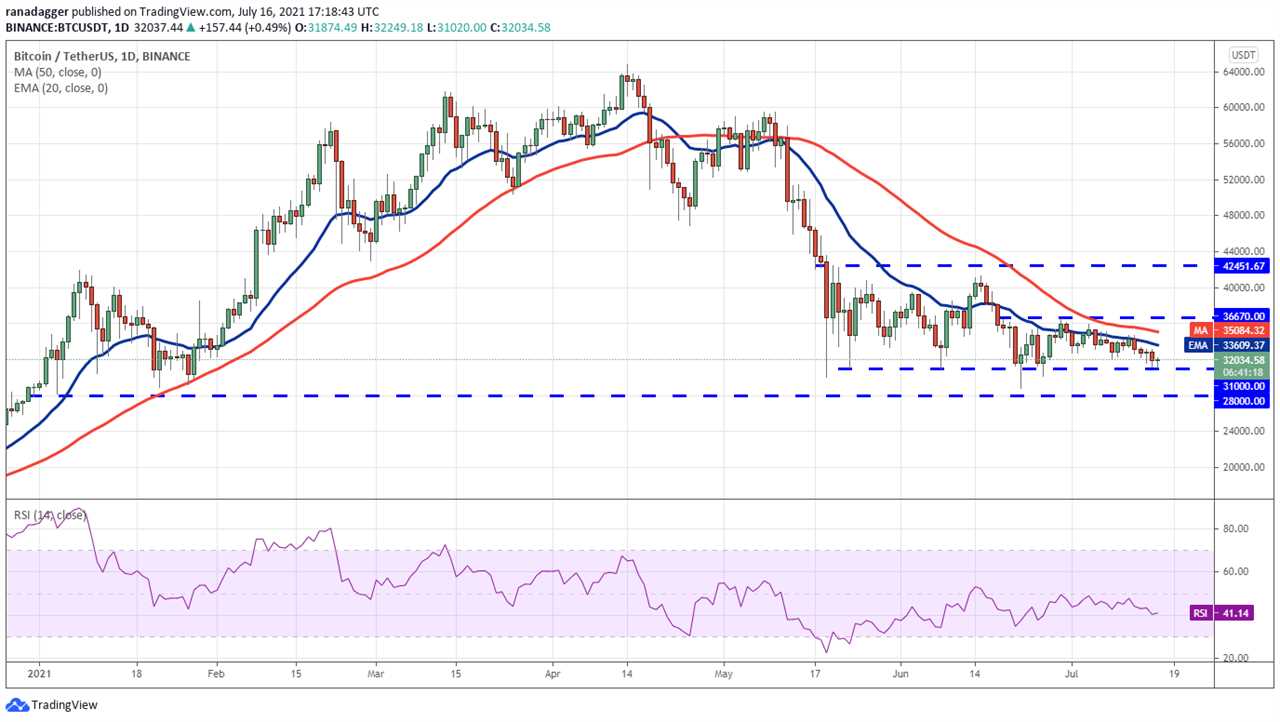Click the 20000.00 price axis label
Image resolution: width=1280 pixels, height=722 pixels.
(1244, 468)
